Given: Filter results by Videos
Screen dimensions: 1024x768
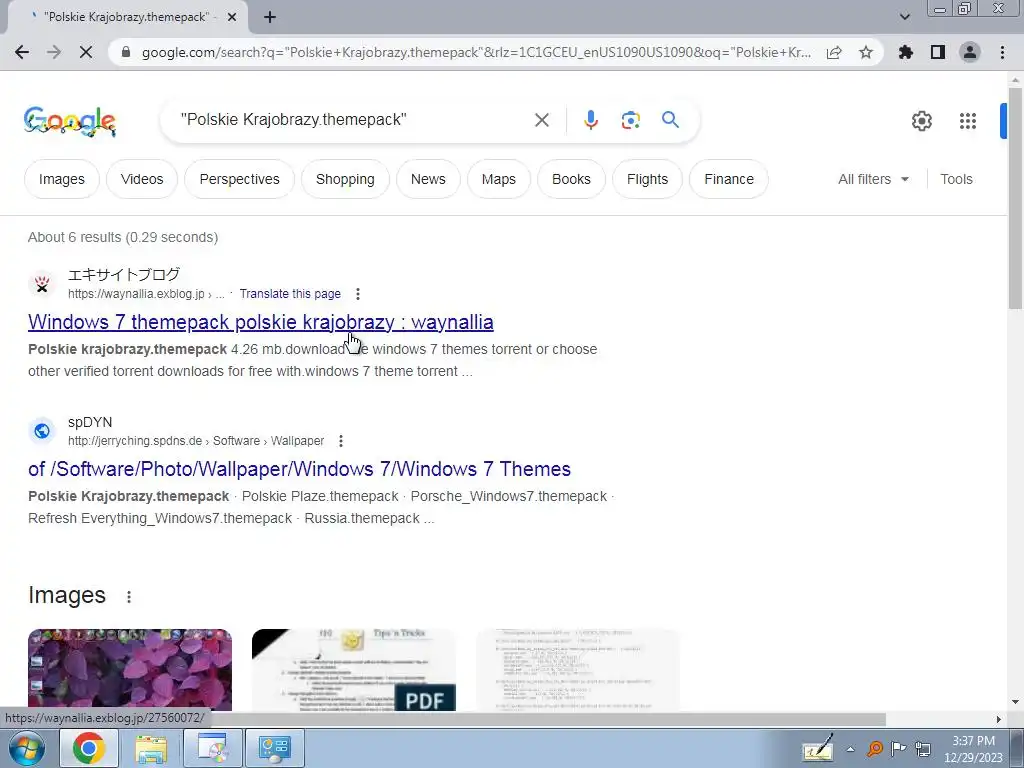Looking at the screenshot, I should (142, 179).
